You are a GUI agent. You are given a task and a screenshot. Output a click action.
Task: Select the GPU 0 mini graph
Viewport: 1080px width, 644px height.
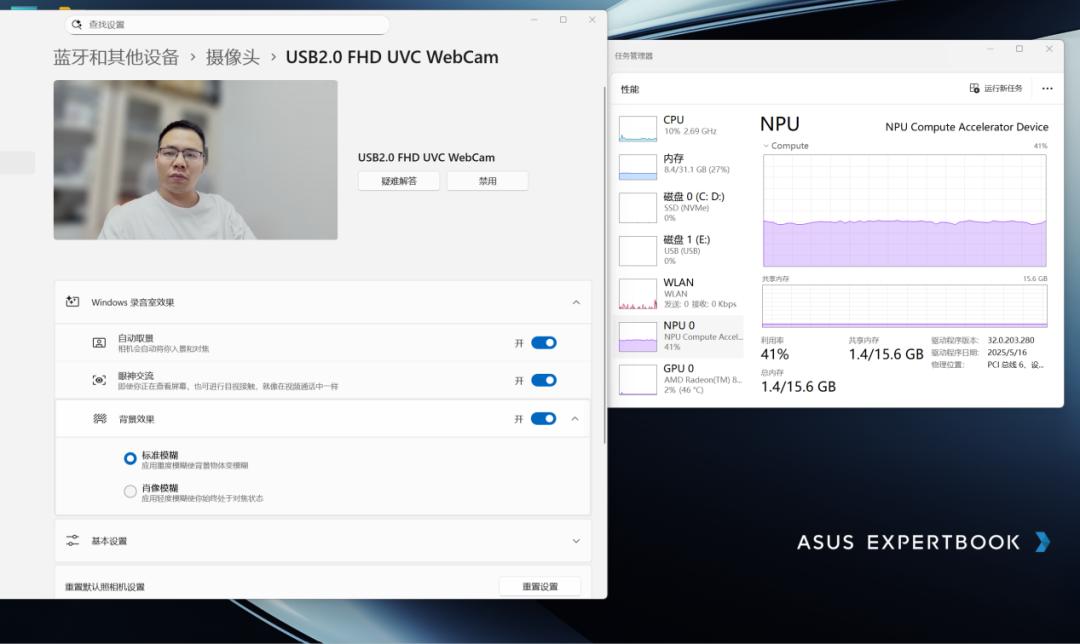[638, 380]
